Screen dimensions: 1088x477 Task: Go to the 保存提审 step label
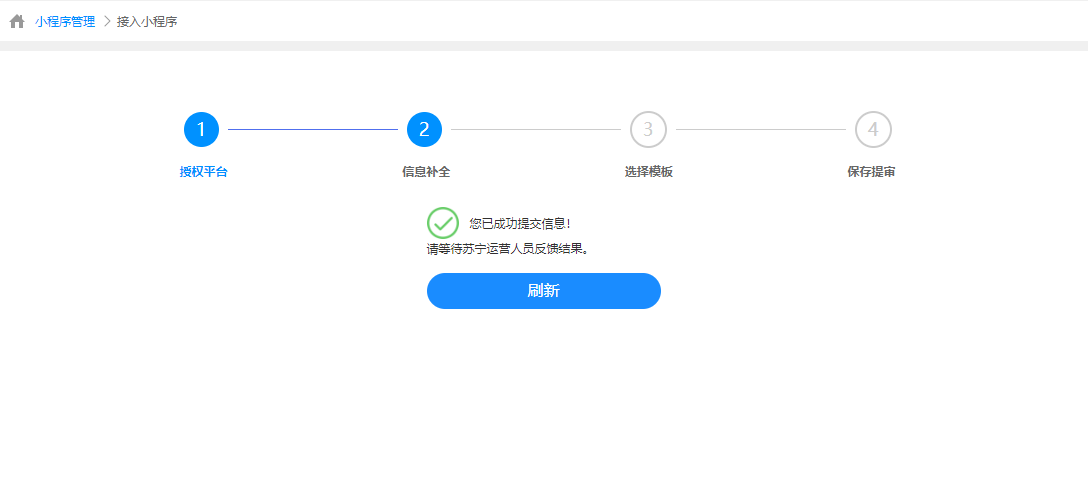tap(871, 172)
